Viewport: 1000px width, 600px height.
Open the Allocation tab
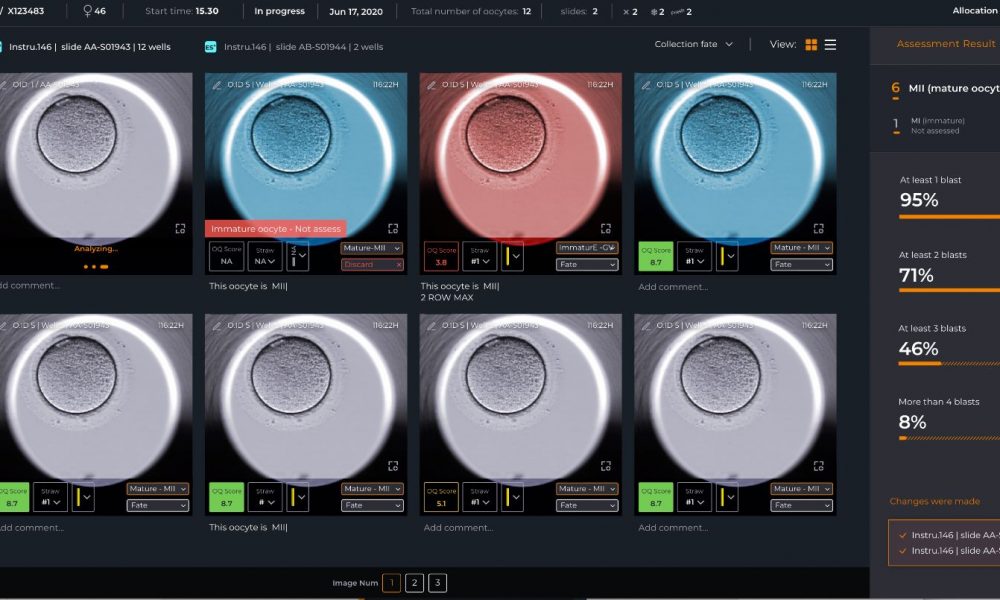[975, 11]
